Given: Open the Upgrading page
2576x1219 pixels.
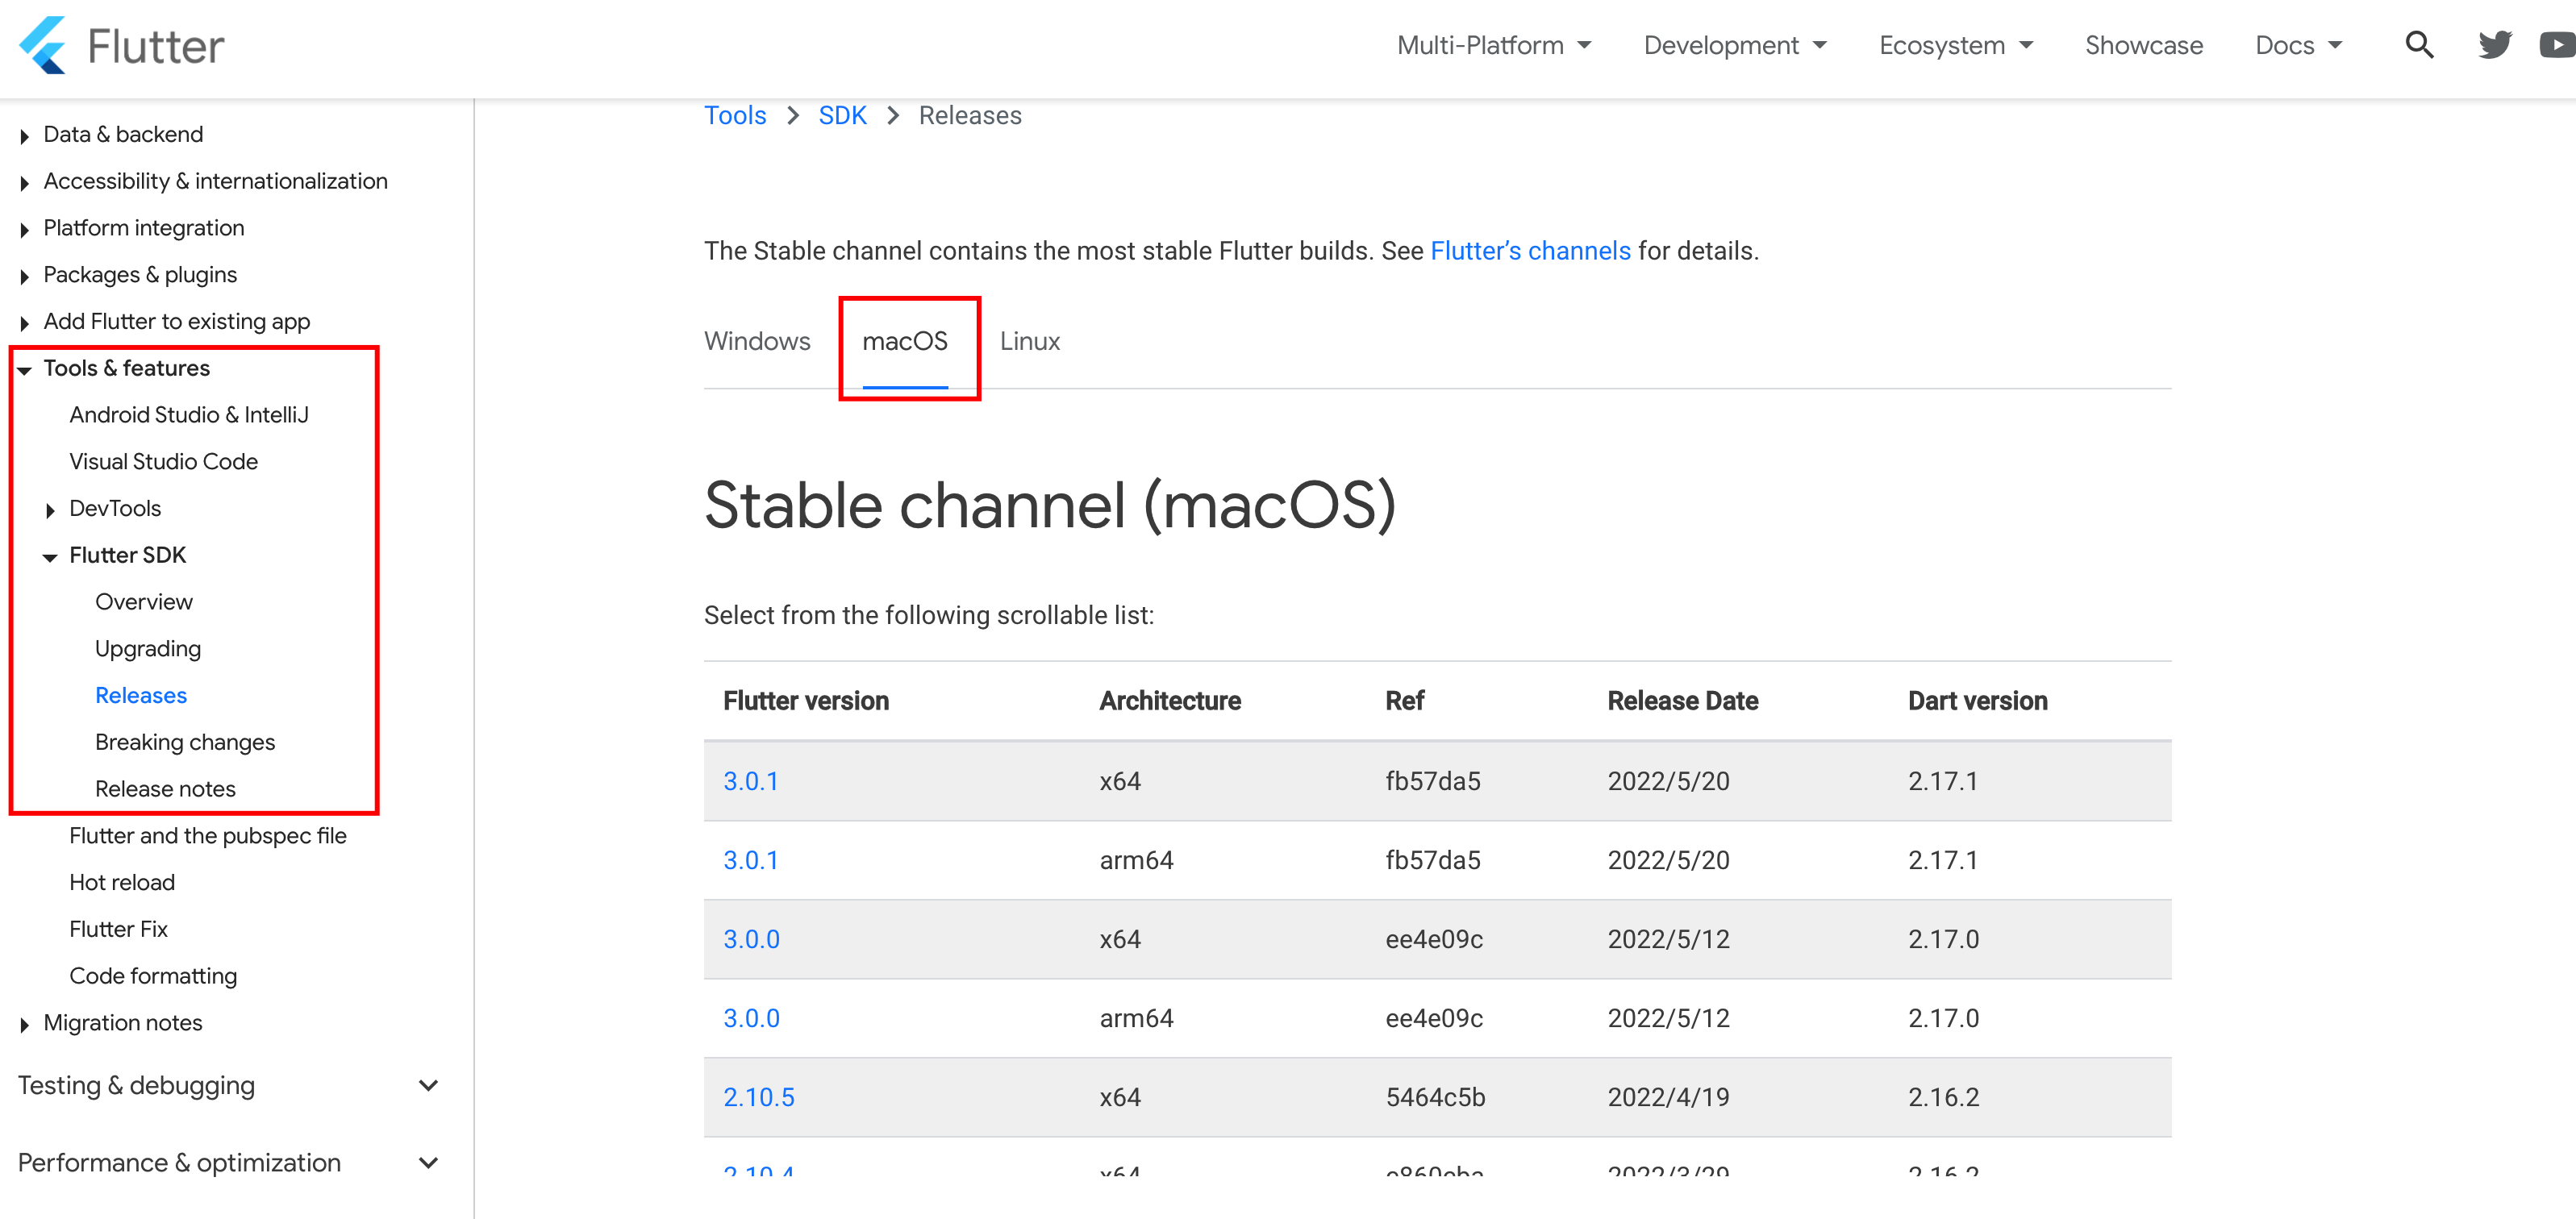Looking at the screenshot, I should pos(148,648).
